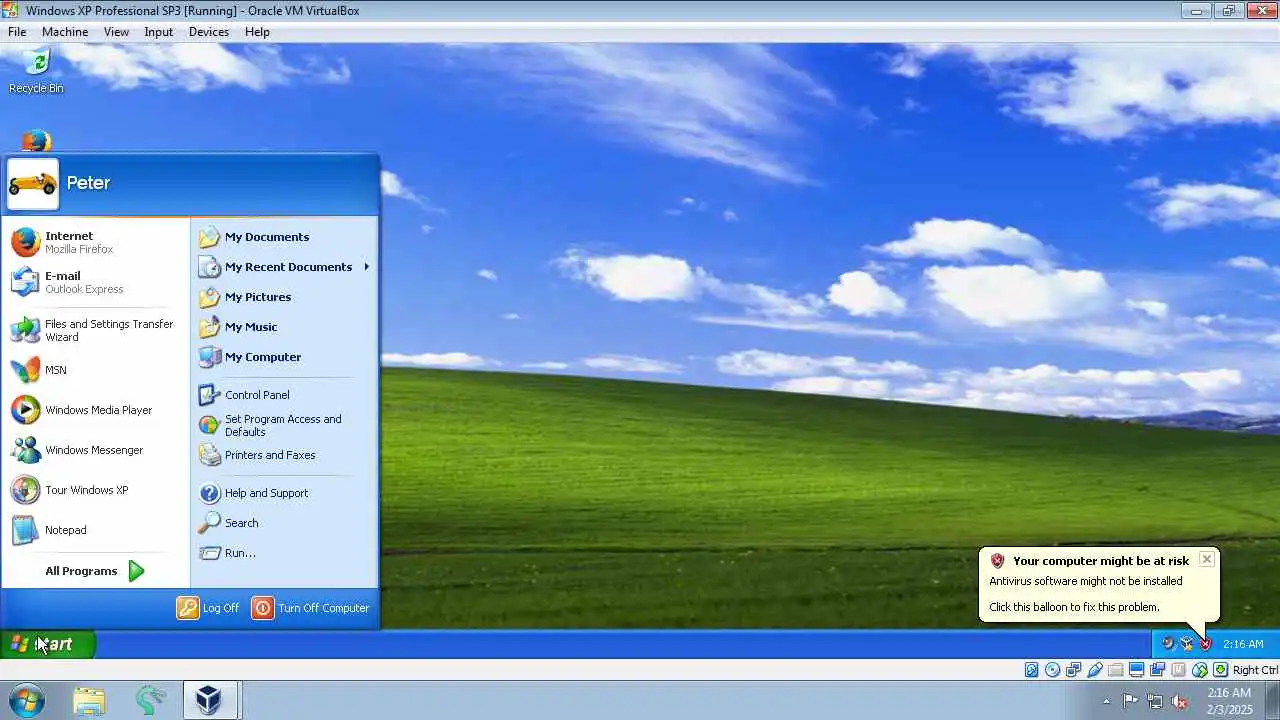Screen dimensions: 1280x720
Task: Click the optical disc status icon
Action: point(1053,670)
